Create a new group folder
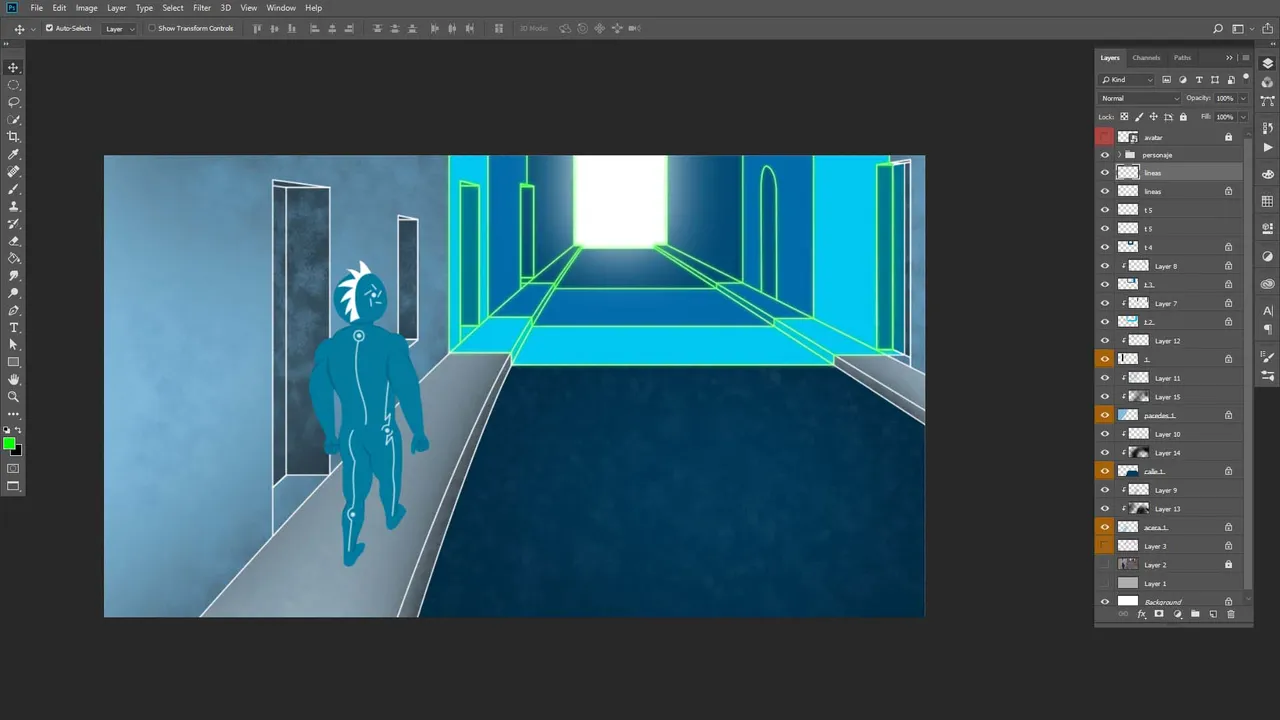1280x720 pixels. click(x=1195, y=614)
